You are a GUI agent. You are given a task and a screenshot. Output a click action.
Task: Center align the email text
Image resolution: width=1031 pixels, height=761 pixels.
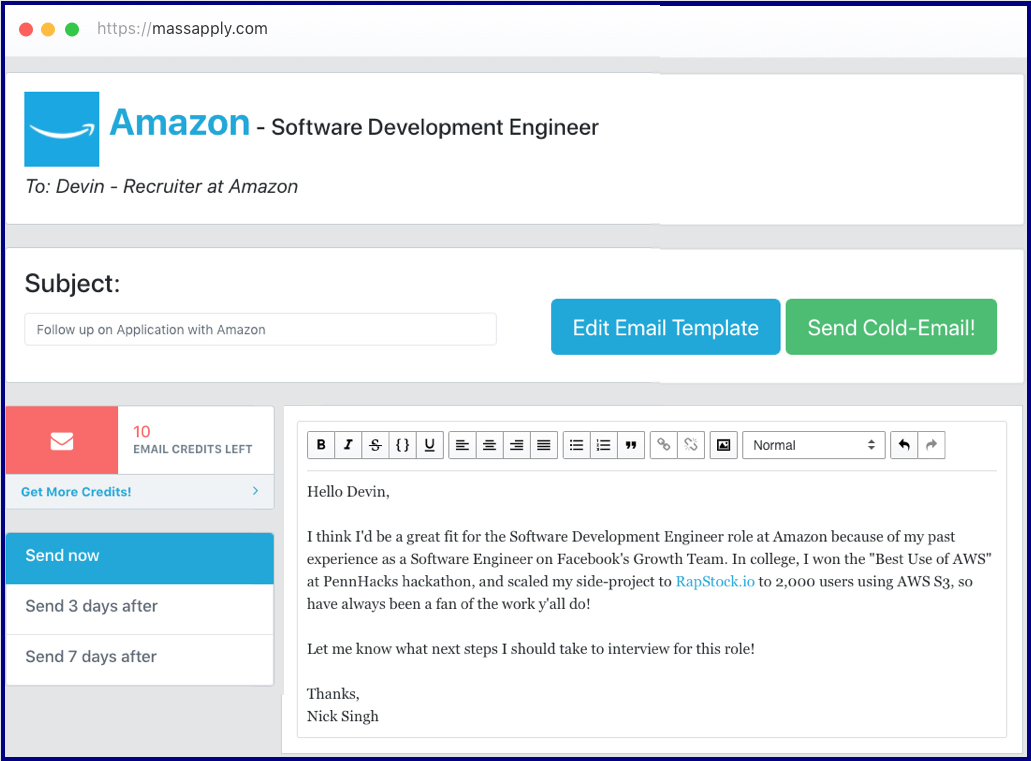[x=489, y=445]
